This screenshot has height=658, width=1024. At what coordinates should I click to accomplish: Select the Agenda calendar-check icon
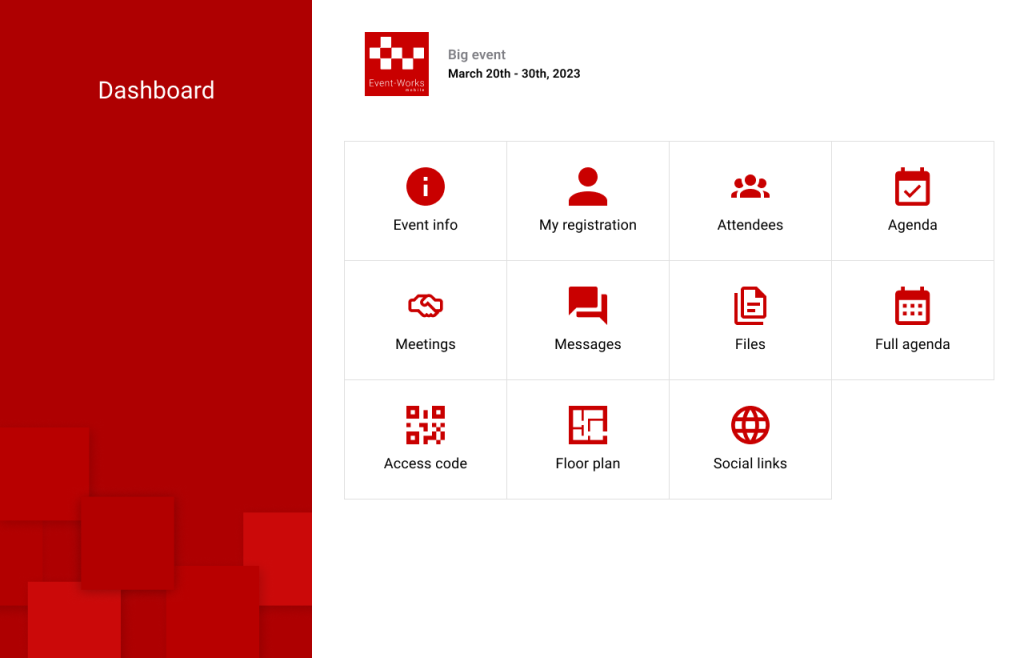(912, 187)
